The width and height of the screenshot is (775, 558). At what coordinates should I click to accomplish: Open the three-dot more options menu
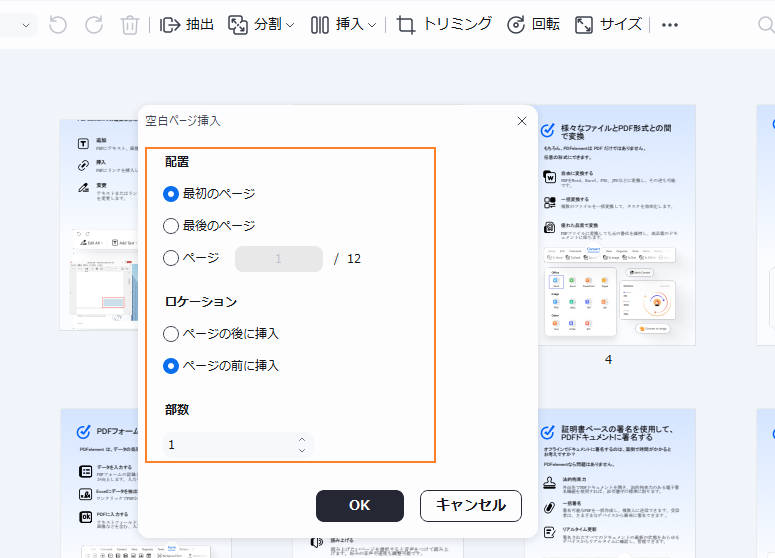670,25
